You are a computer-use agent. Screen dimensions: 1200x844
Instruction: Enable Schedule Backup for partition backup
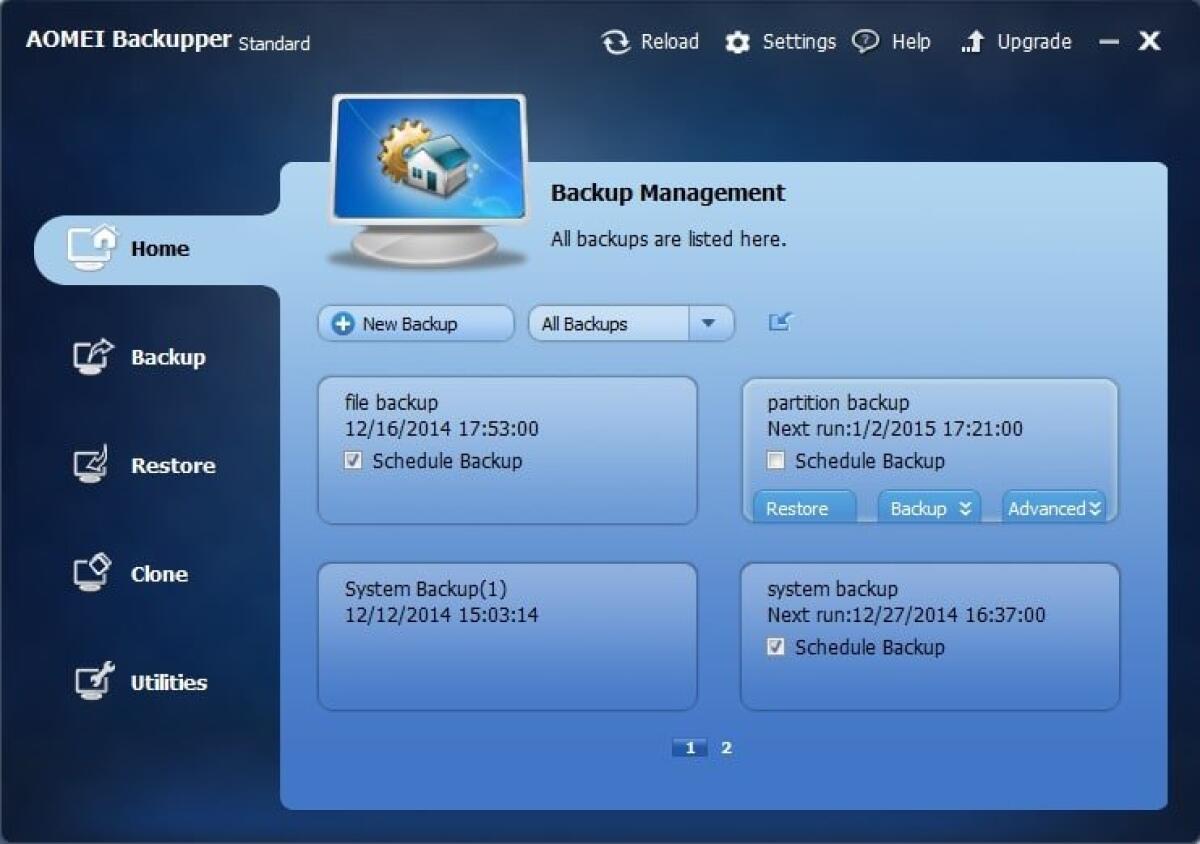click(x=775, y=461)
